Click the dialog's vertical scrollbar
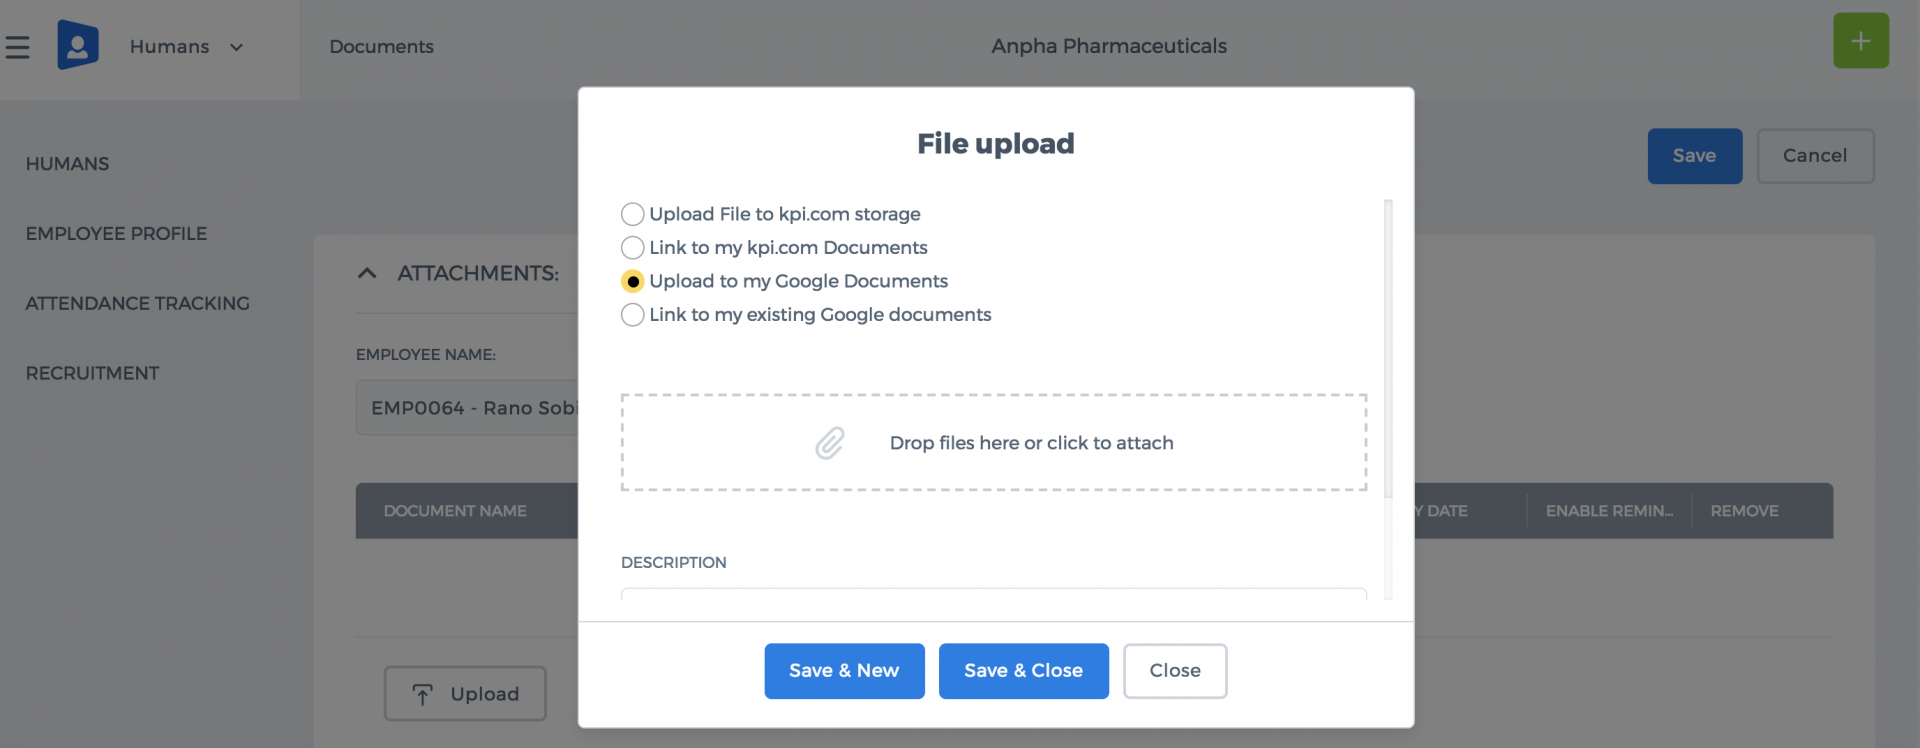 [x=1388, y=349]
